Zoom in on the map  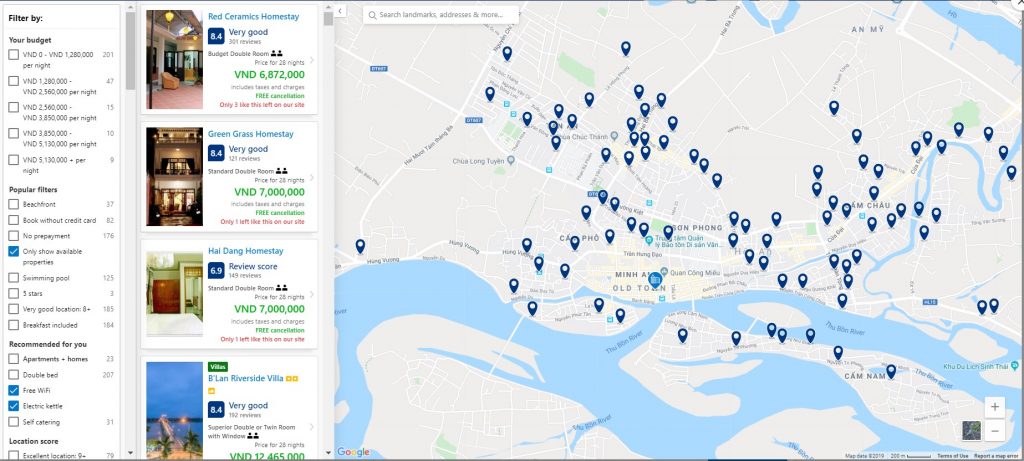(x=994, y=407)
